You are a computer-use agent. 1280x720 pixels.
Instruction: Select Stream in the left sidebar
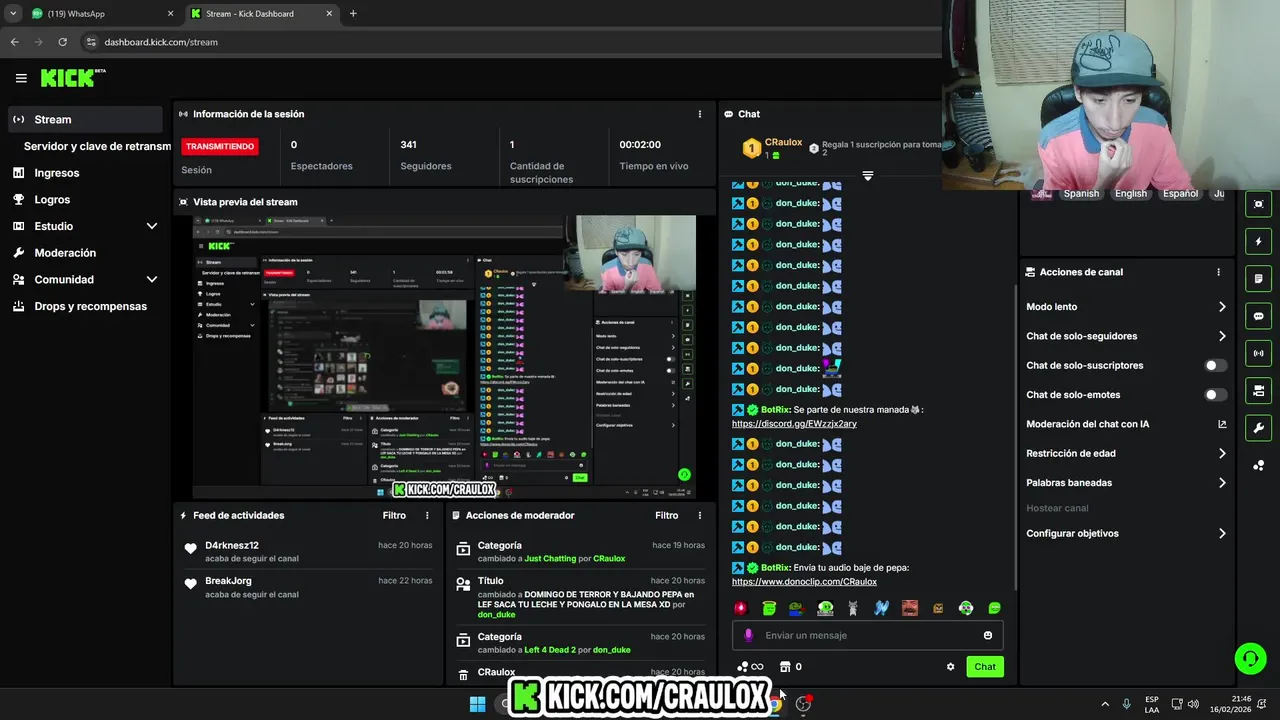[84, 119]
